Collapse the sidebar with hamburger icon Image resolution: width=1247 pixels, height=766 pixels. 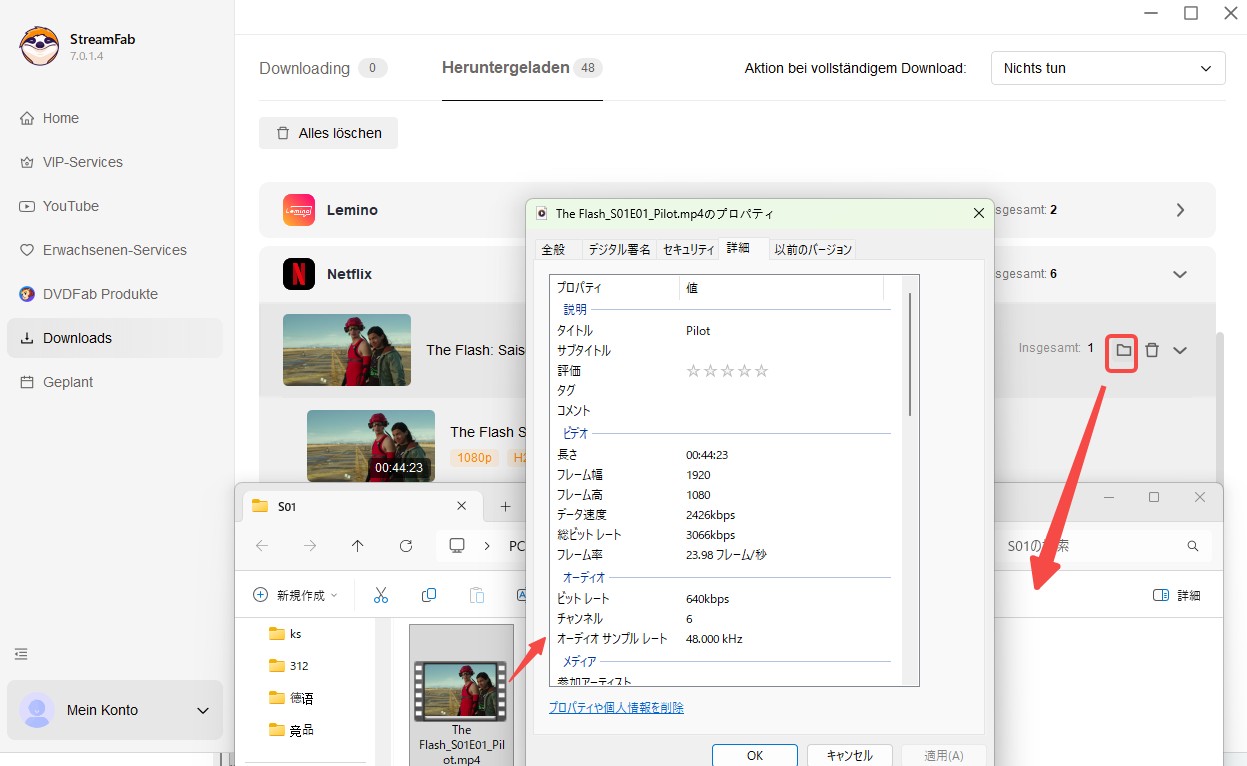click(21, 654)
